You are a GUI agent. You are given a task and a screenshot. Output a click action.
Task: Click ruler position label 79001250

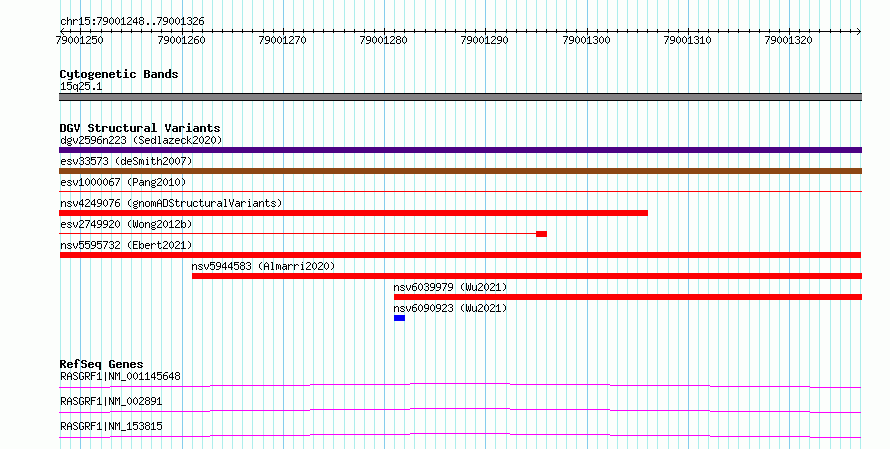(80, 40)
